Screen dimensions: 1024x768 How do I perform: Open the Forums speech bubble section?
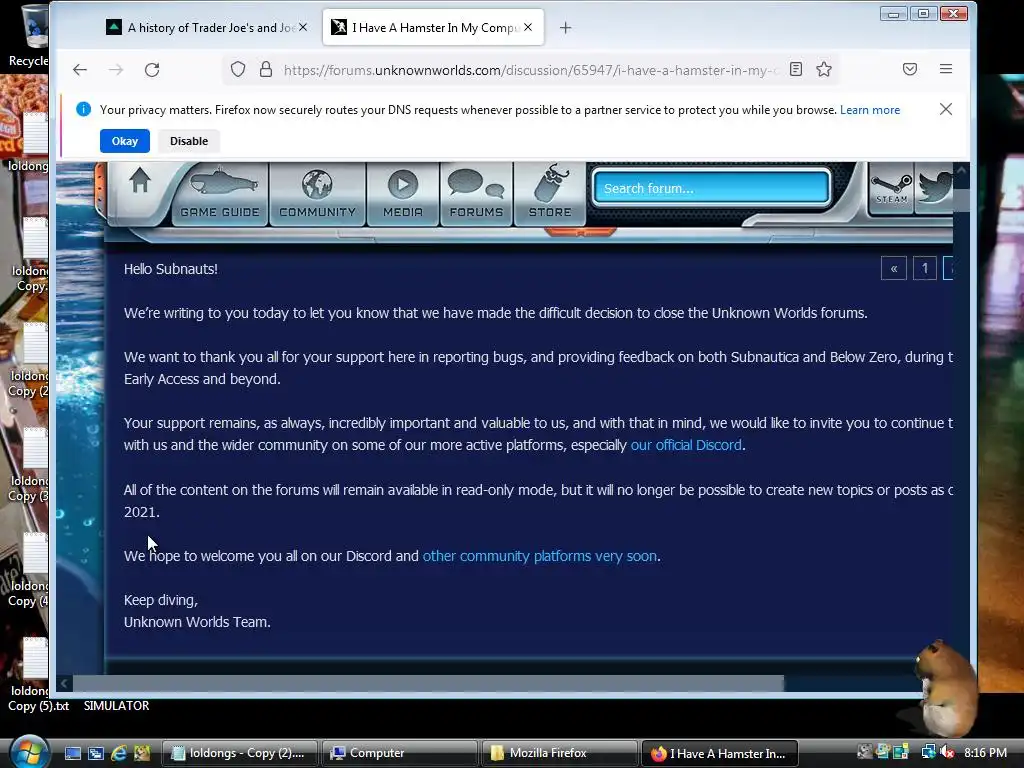point(476,194)
